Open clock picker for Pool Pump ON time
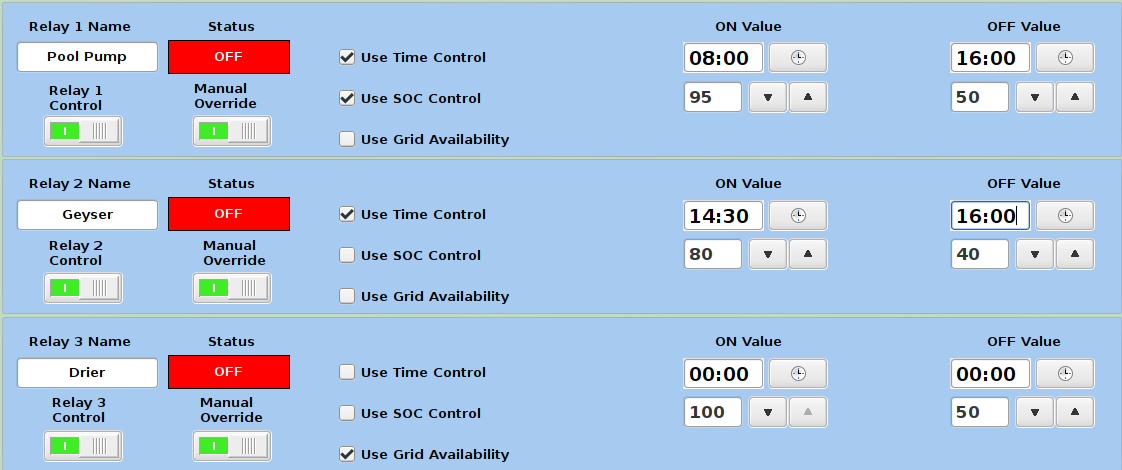 [x=797, y=57]
